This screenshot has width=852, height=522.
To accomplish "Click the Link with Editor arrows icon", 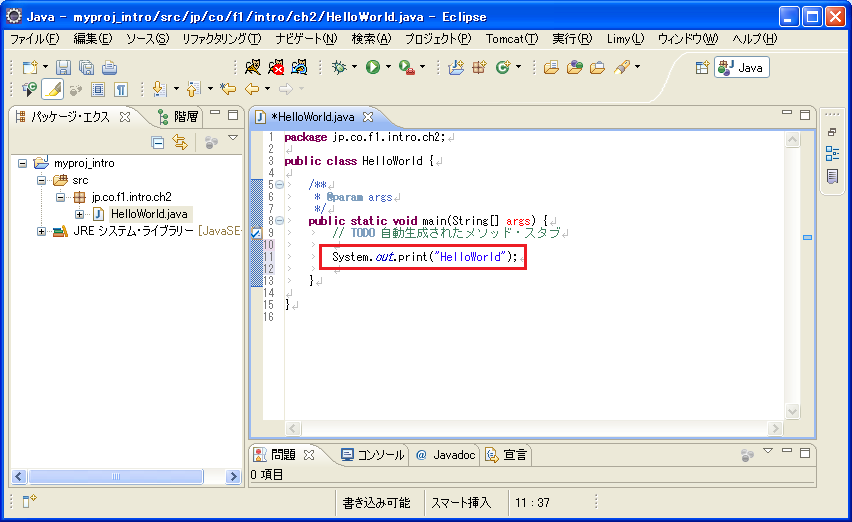I will (x=180, y=143).
